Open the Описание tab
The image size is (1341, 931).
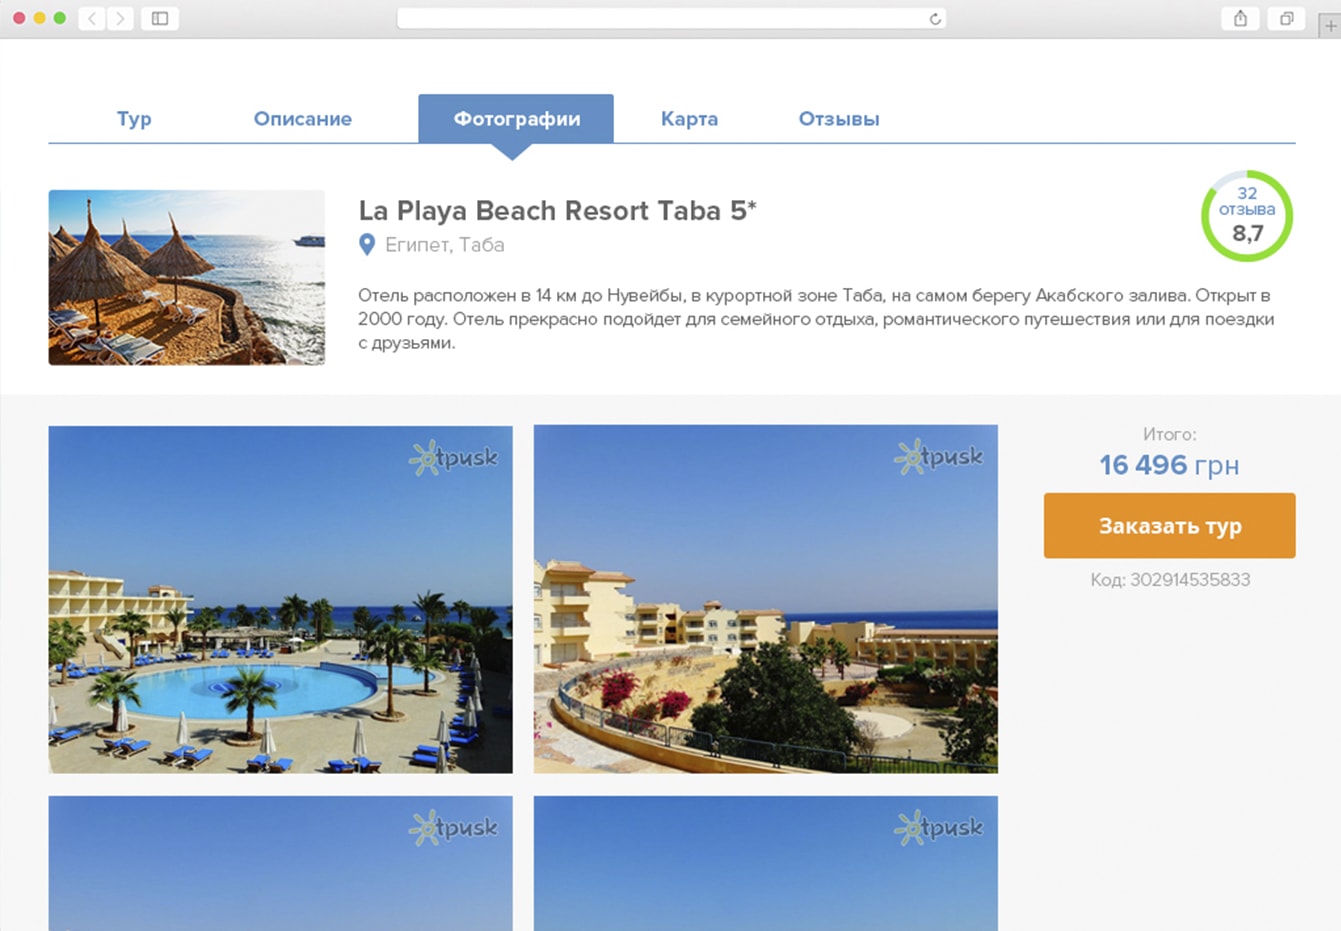303,119
